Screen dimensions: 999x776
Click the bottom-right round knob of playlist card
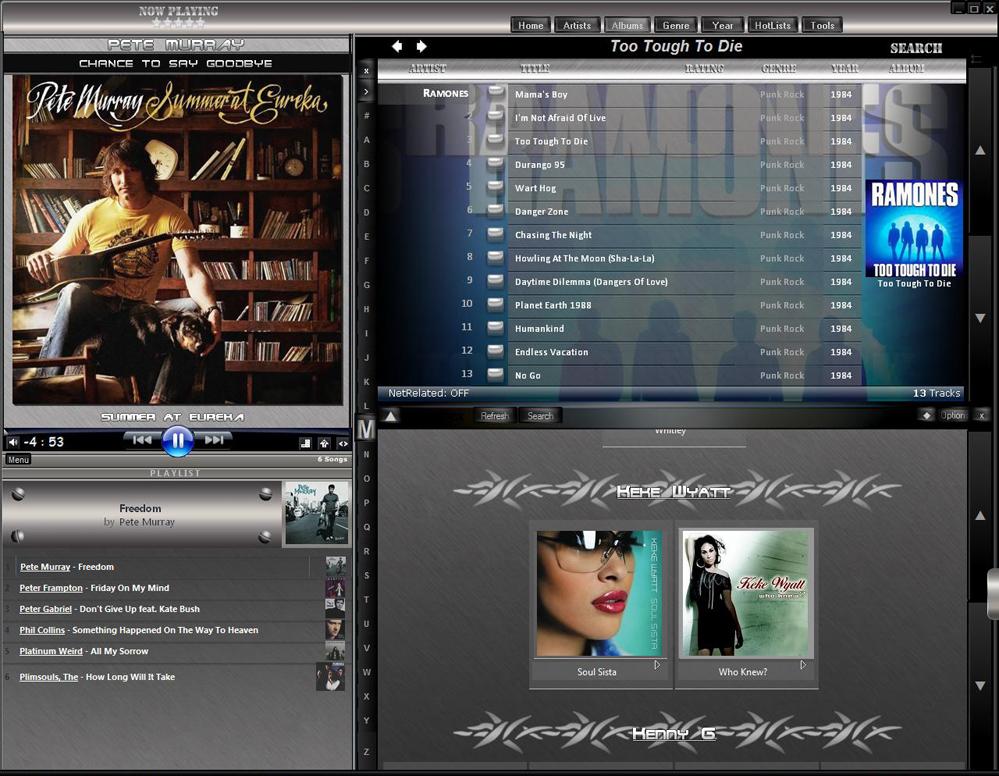pos(265,537)
